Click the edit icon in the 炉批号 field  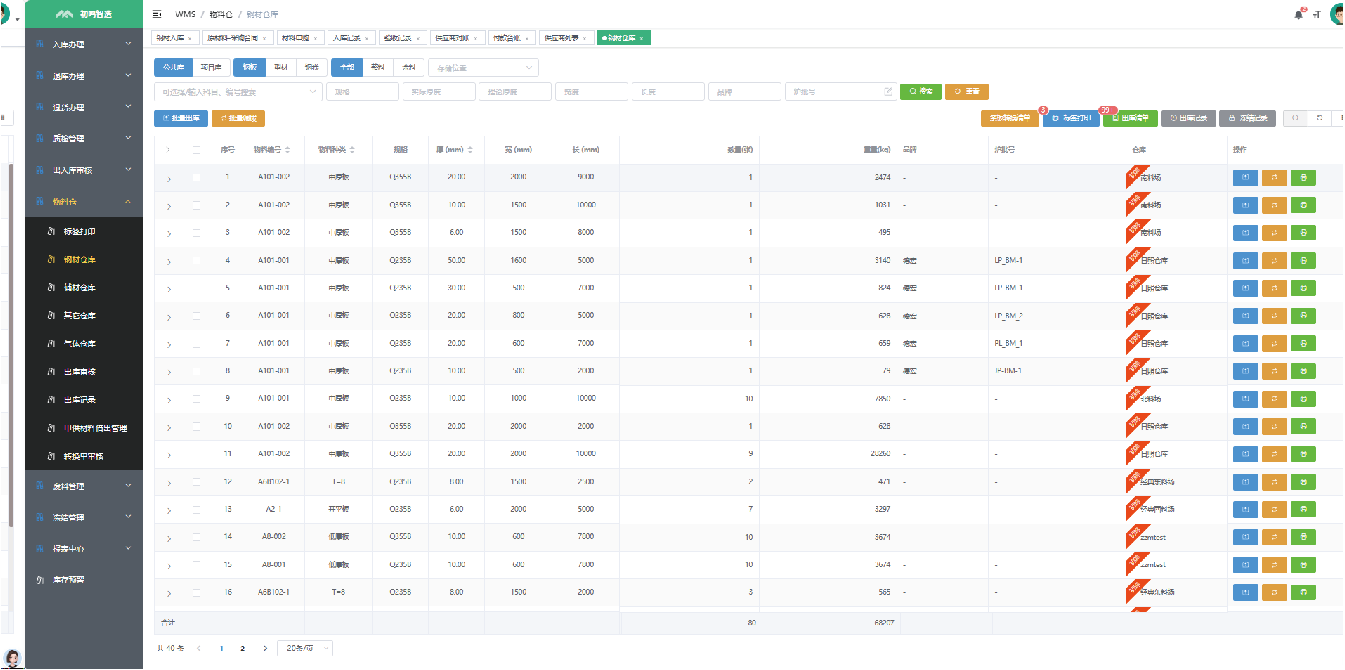point(888,92)
